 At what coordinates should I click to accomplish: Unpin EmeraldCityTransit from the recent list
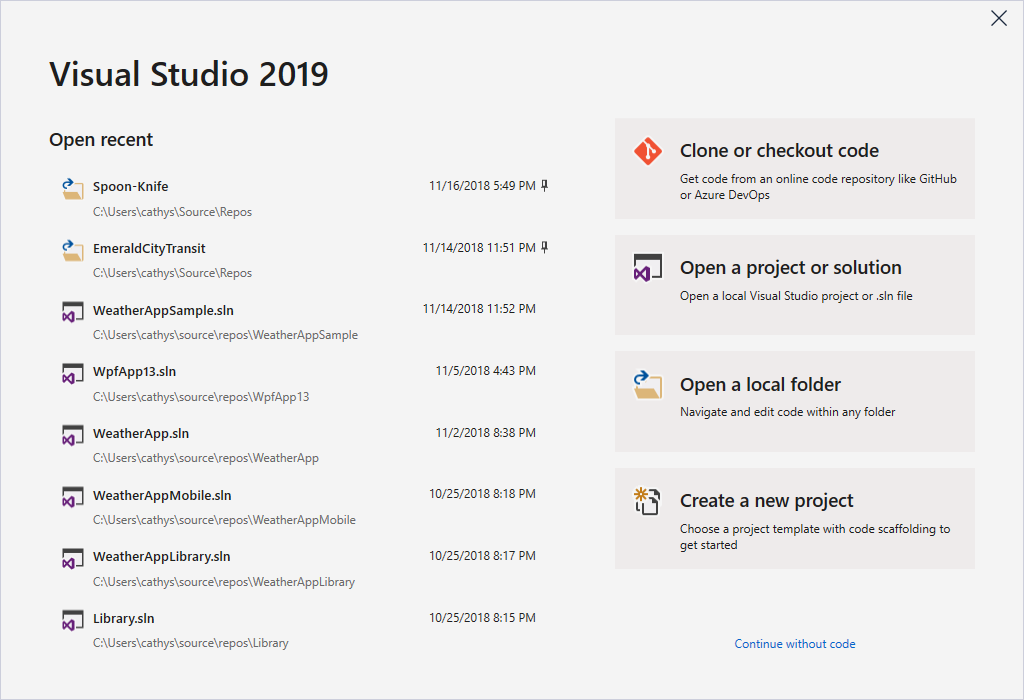[543, 247]
